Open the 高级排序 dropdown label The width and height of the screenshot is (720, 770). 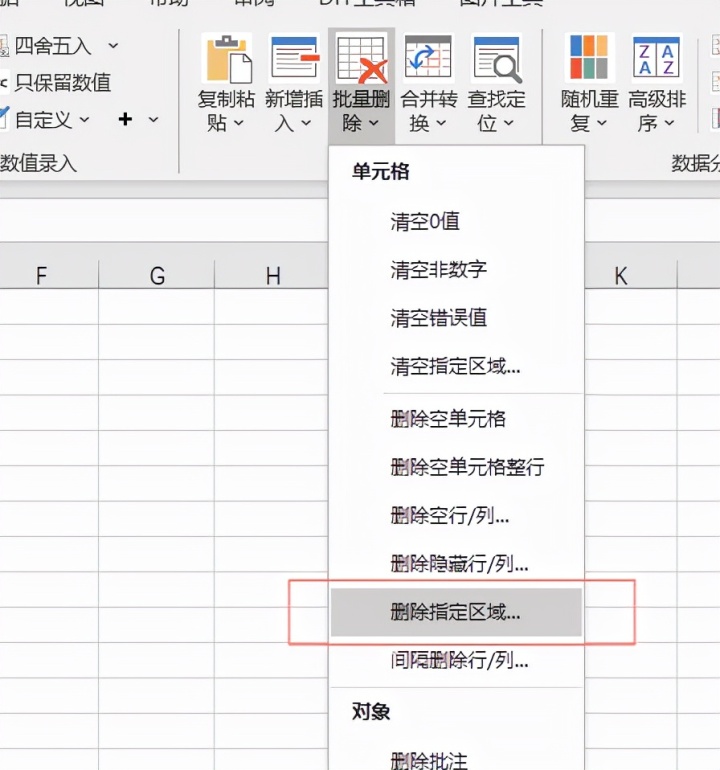pos(657,111)
